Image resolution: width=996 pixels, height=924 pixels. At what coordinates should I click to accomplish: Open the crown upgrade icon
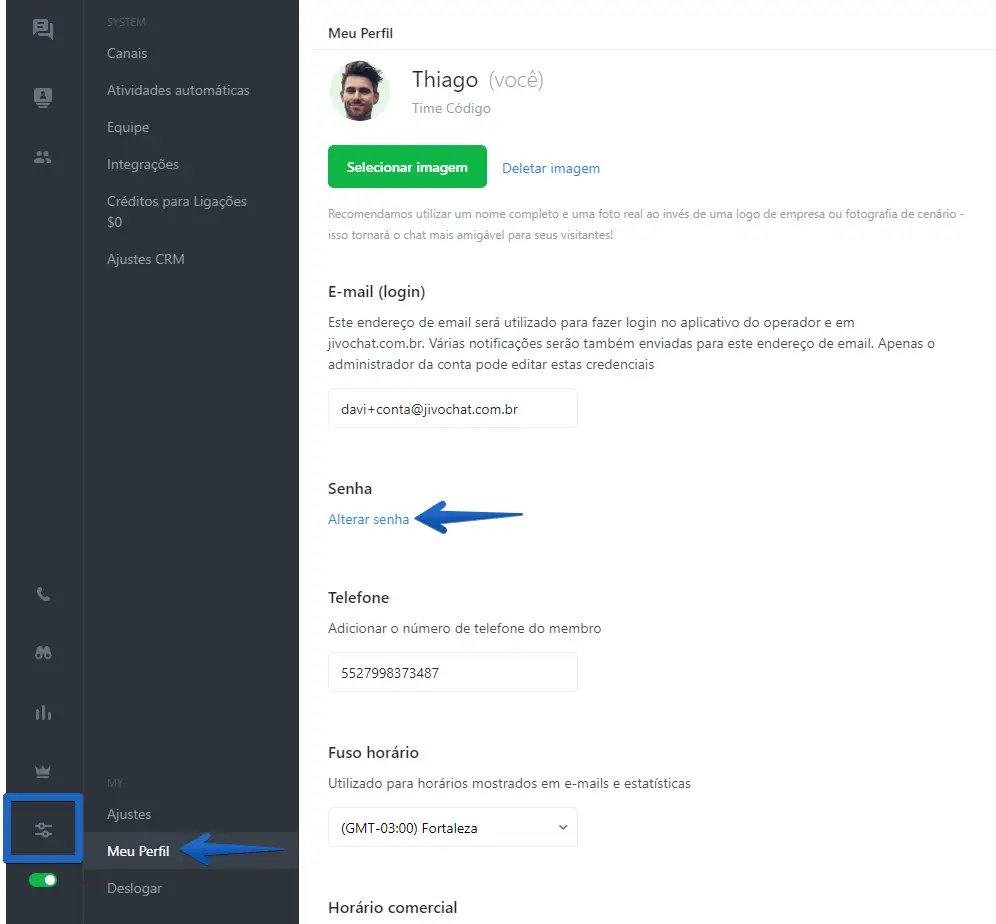point(42,771)
